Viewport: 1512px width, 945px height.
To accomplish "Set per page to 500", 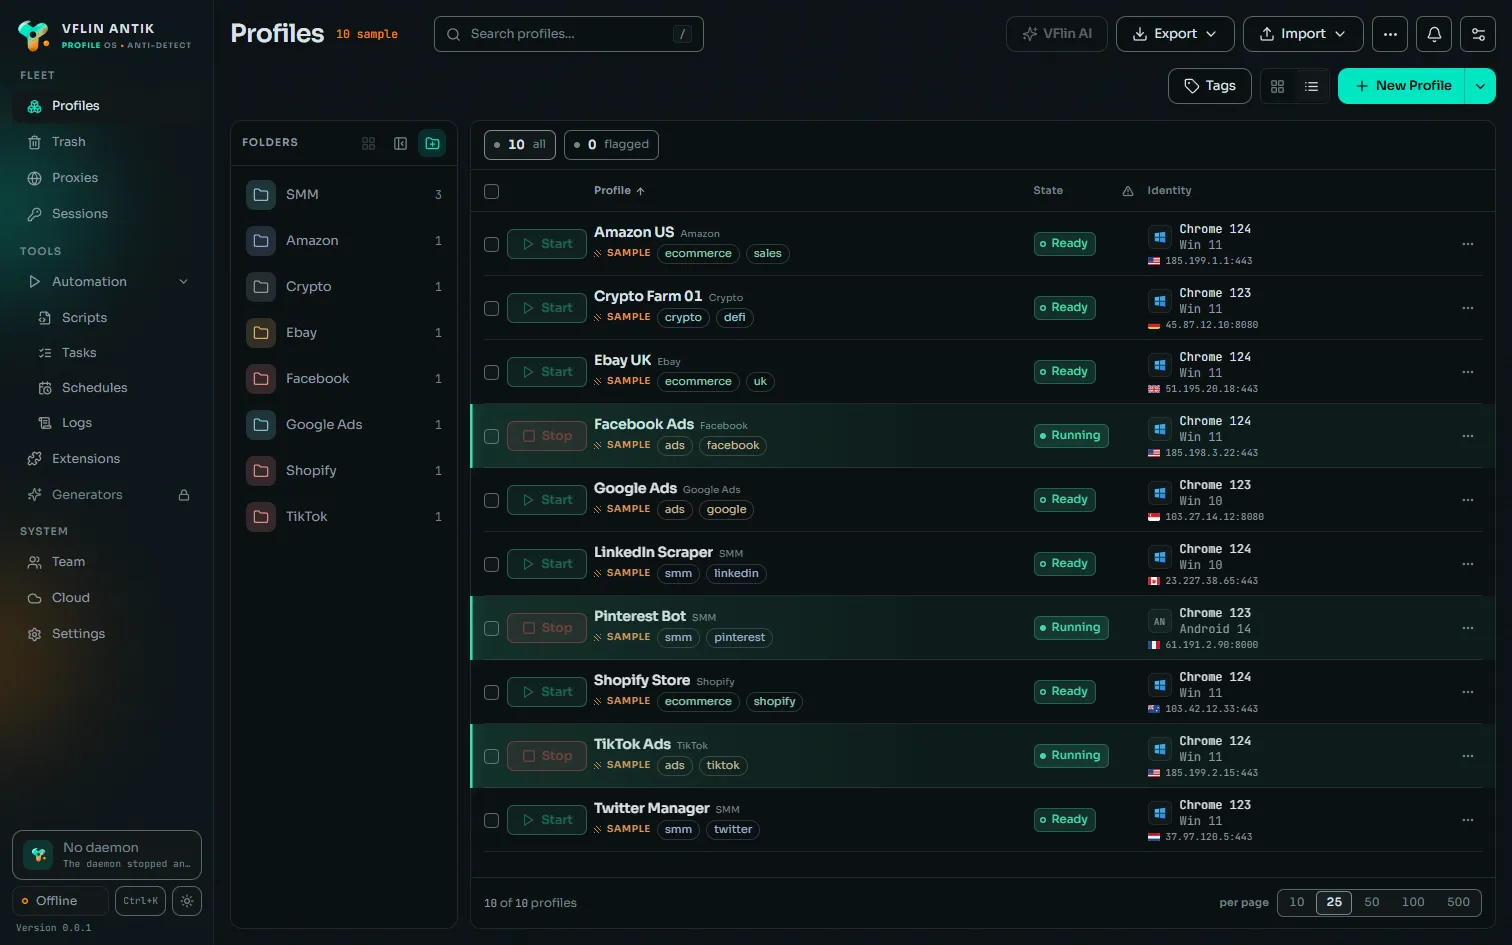I will (x=1458, y=902).
